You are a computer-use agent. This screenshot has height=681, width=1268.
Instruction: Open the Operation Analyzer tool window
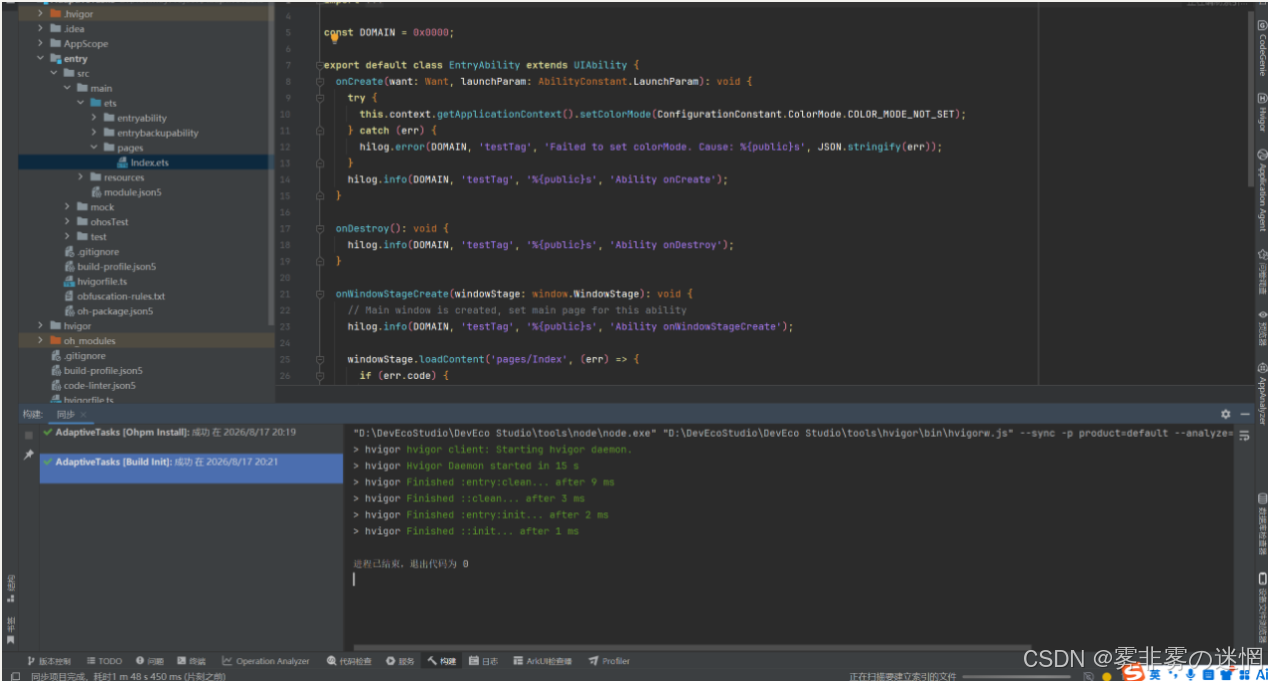pos(266,661)
